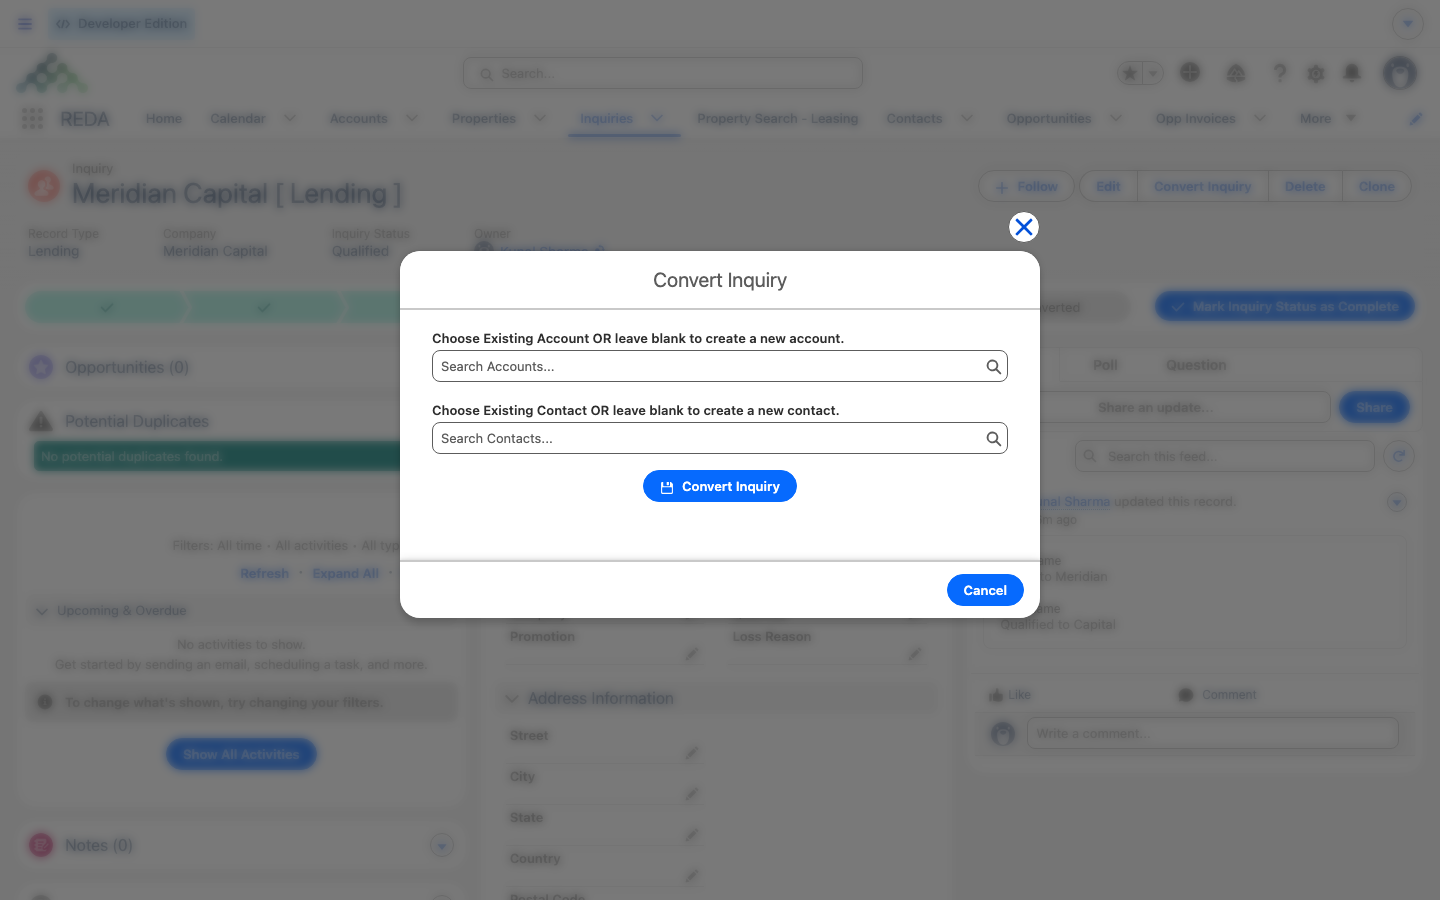Click the blue Convert Inquiry save button

point(720,486)
